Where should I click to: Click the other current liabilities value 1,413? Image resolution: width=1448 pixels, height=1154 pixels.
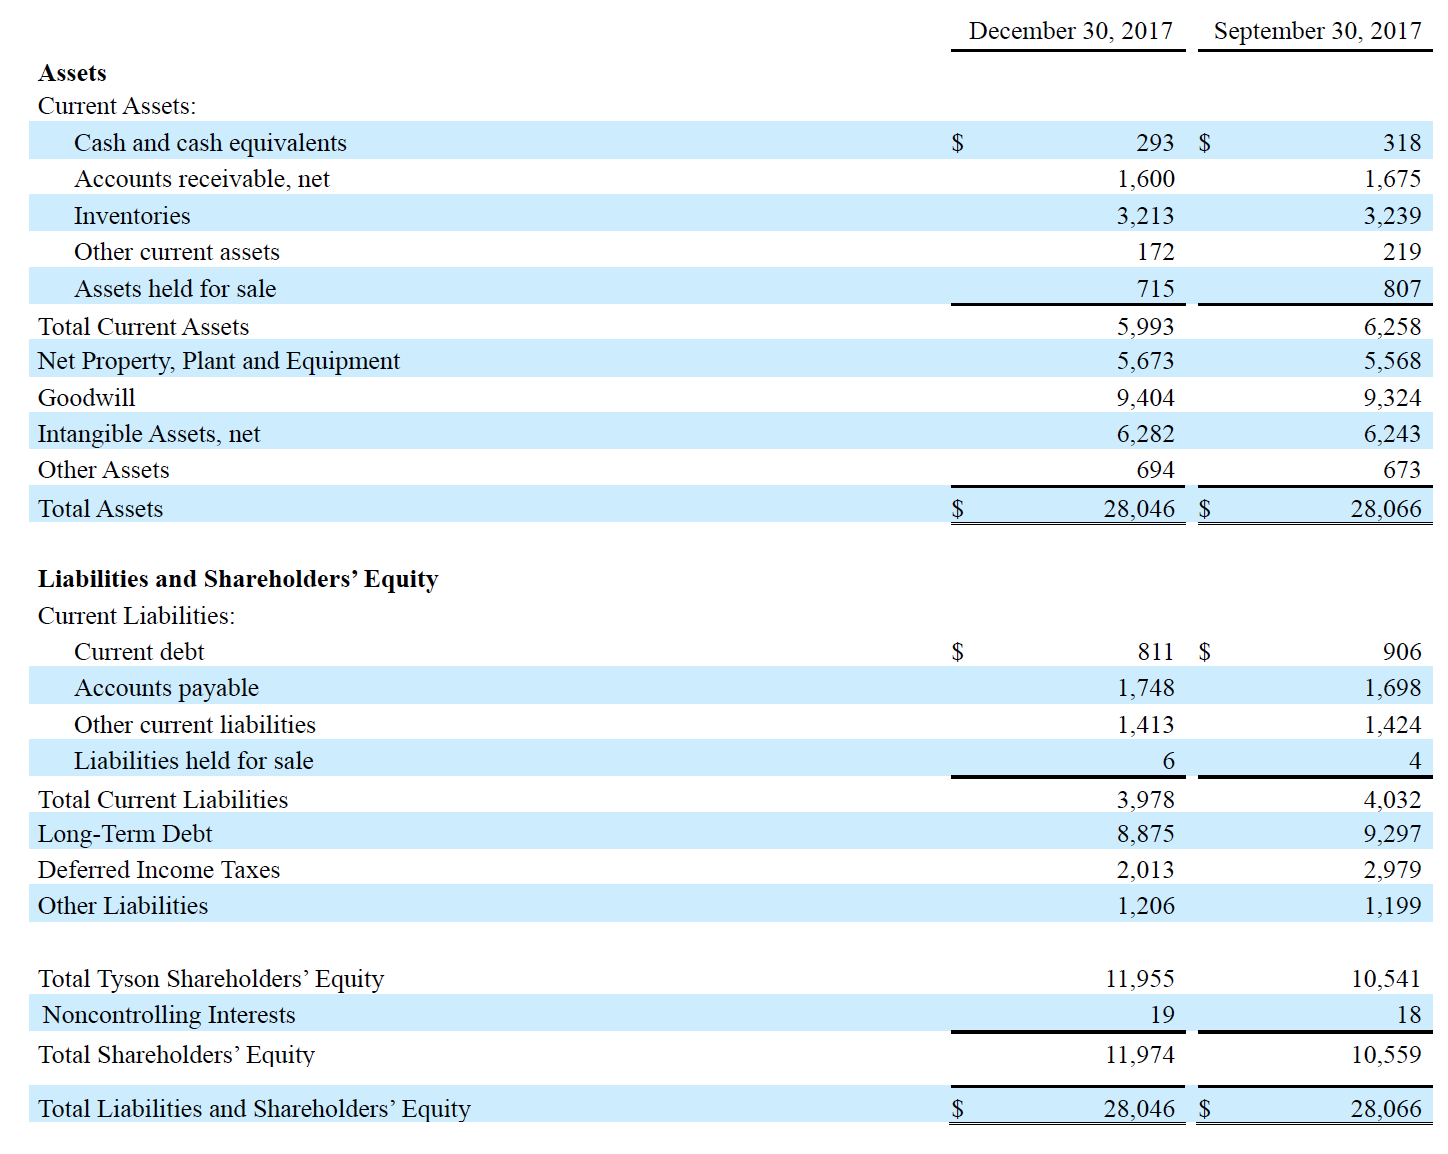[x=1146, y=725]
